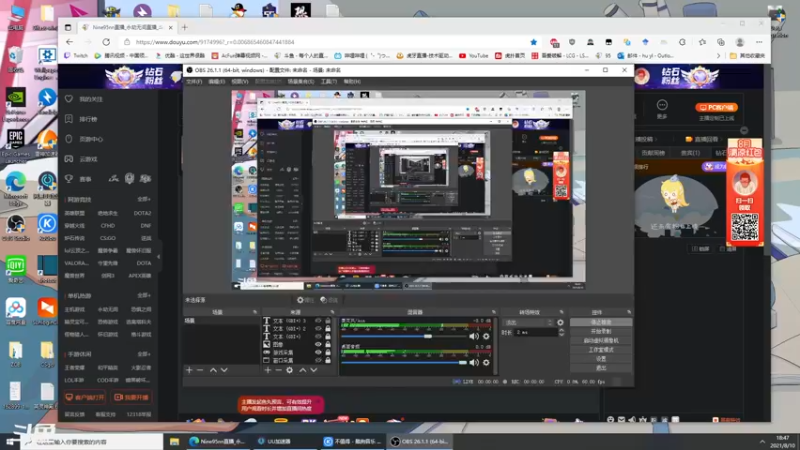Remove the selected scene with the minus icon
Viewport: 800px width, 450px height.
200,370
